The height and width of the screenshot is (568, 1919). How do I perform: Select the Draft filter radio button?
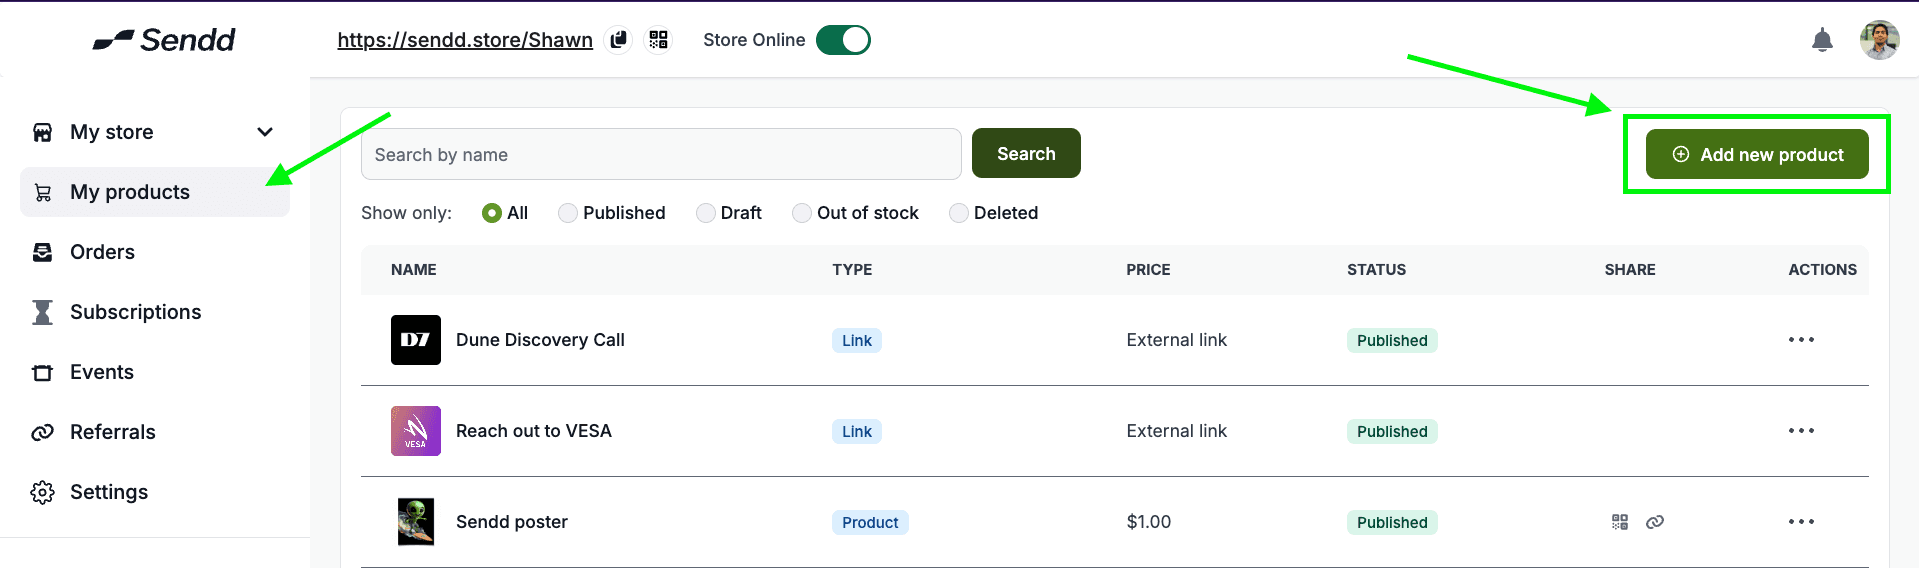[x=706, y=213]
